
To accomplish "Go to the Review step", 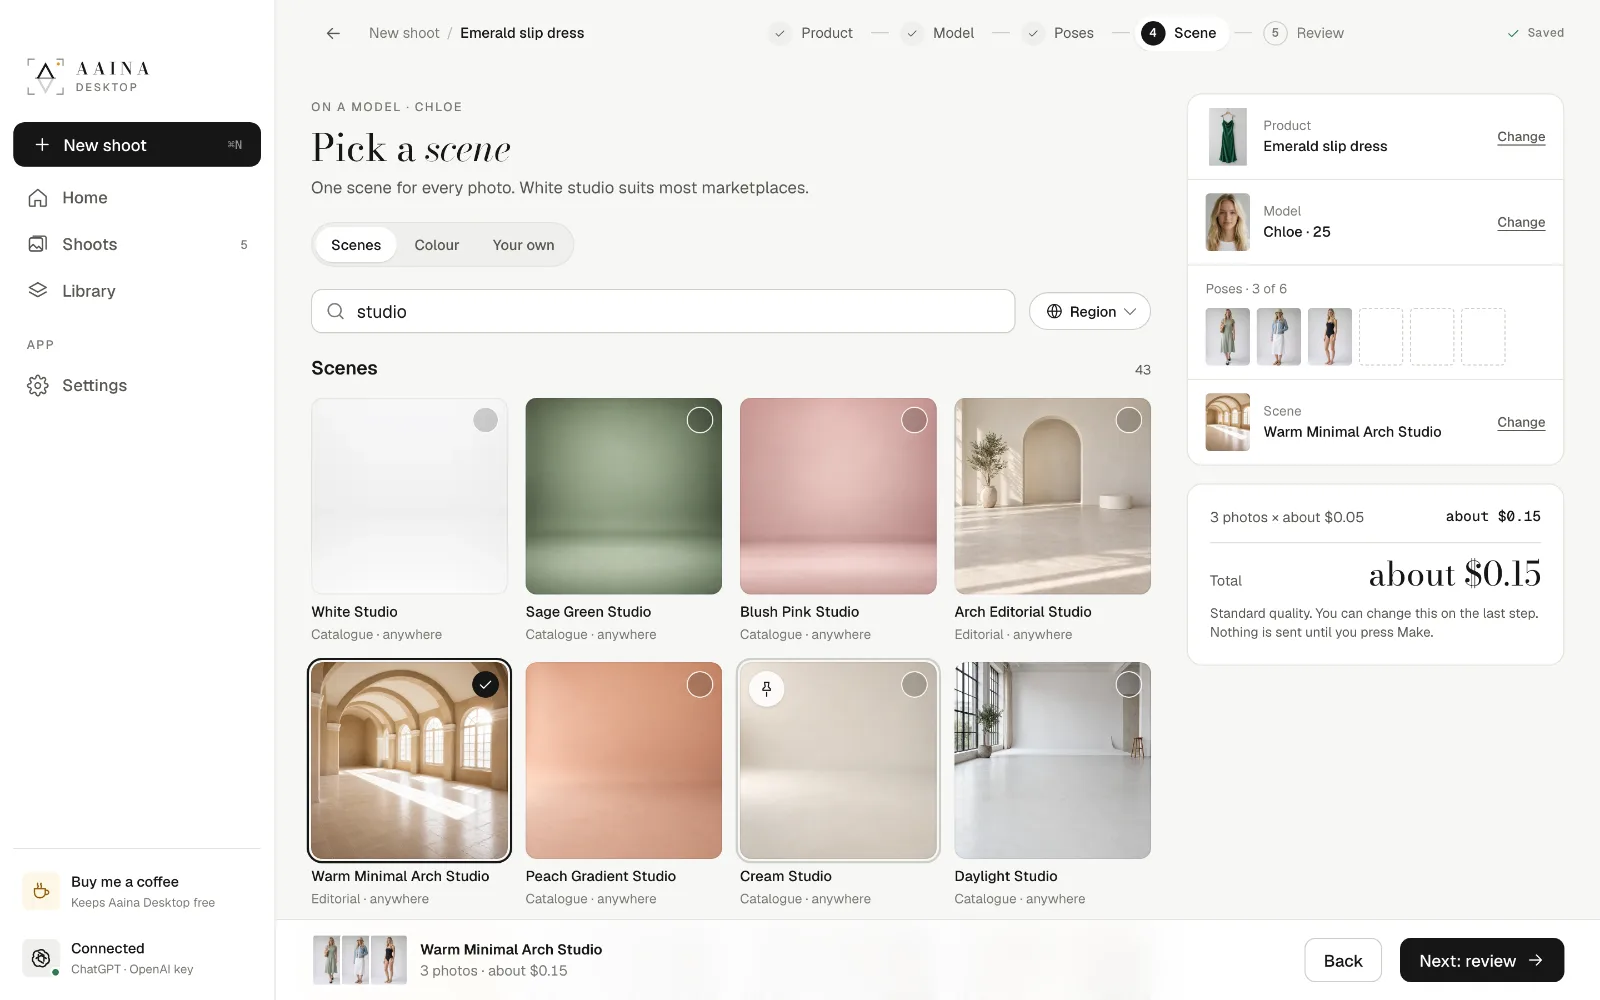I will pos(1304,33).
